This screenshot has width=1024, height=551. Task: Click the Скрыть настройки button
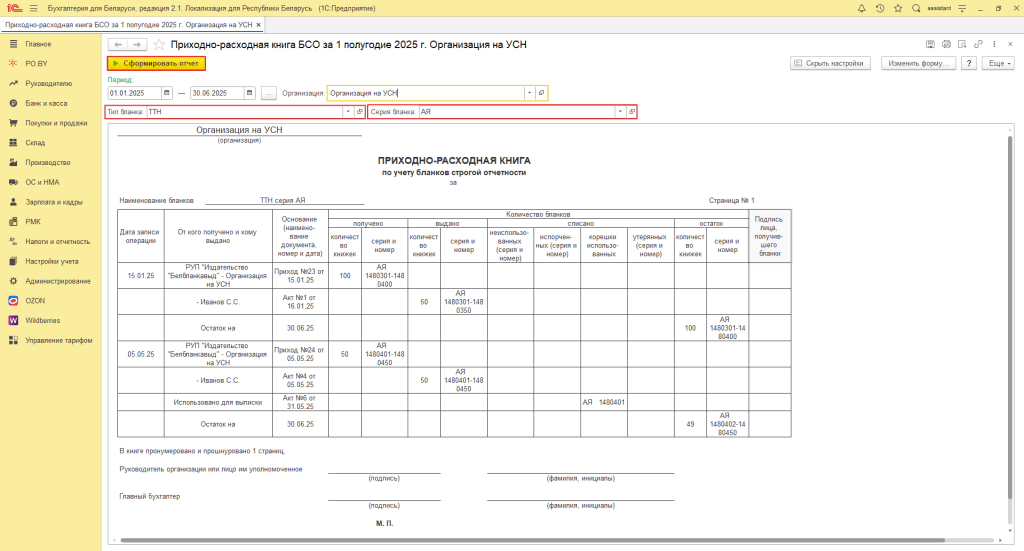830,63
